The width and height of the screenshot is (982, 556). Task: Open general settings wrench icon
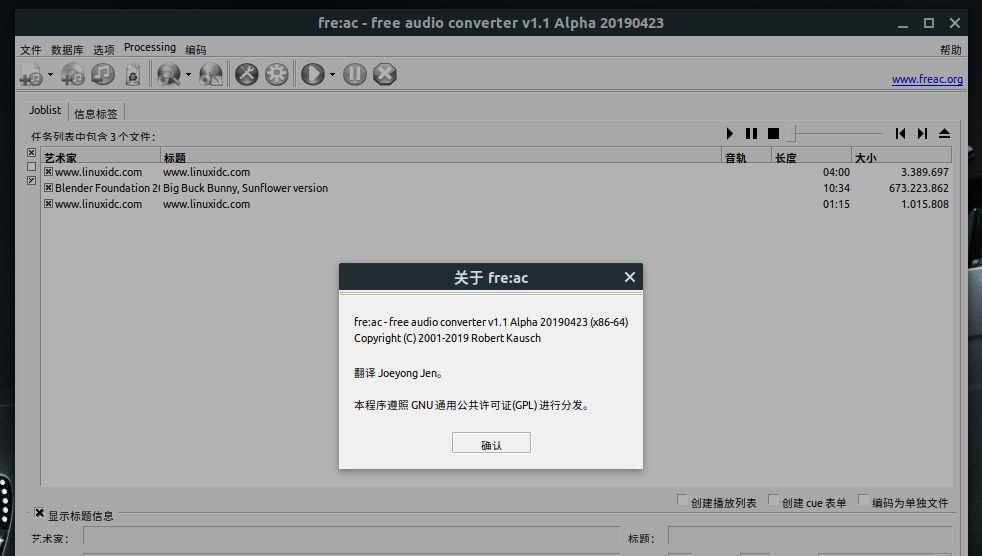click(x=247, y=75)
